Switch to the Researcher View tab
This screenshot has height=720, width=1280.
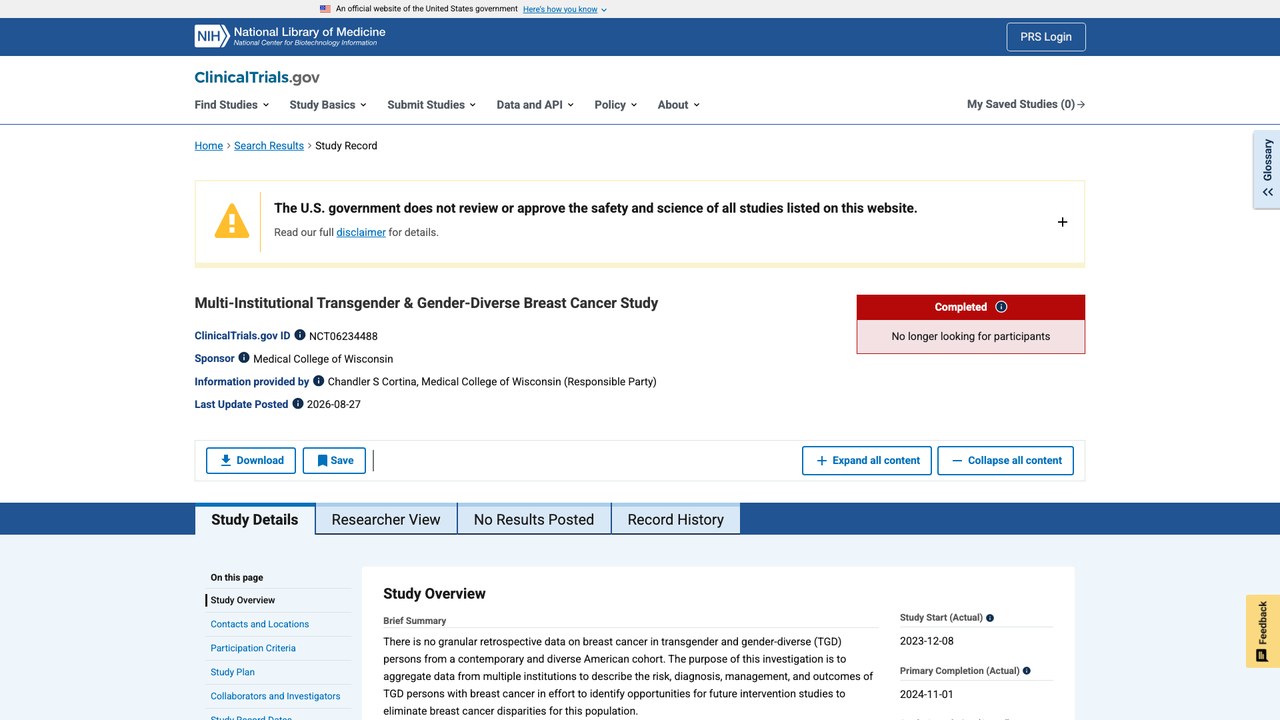point(386,519)
